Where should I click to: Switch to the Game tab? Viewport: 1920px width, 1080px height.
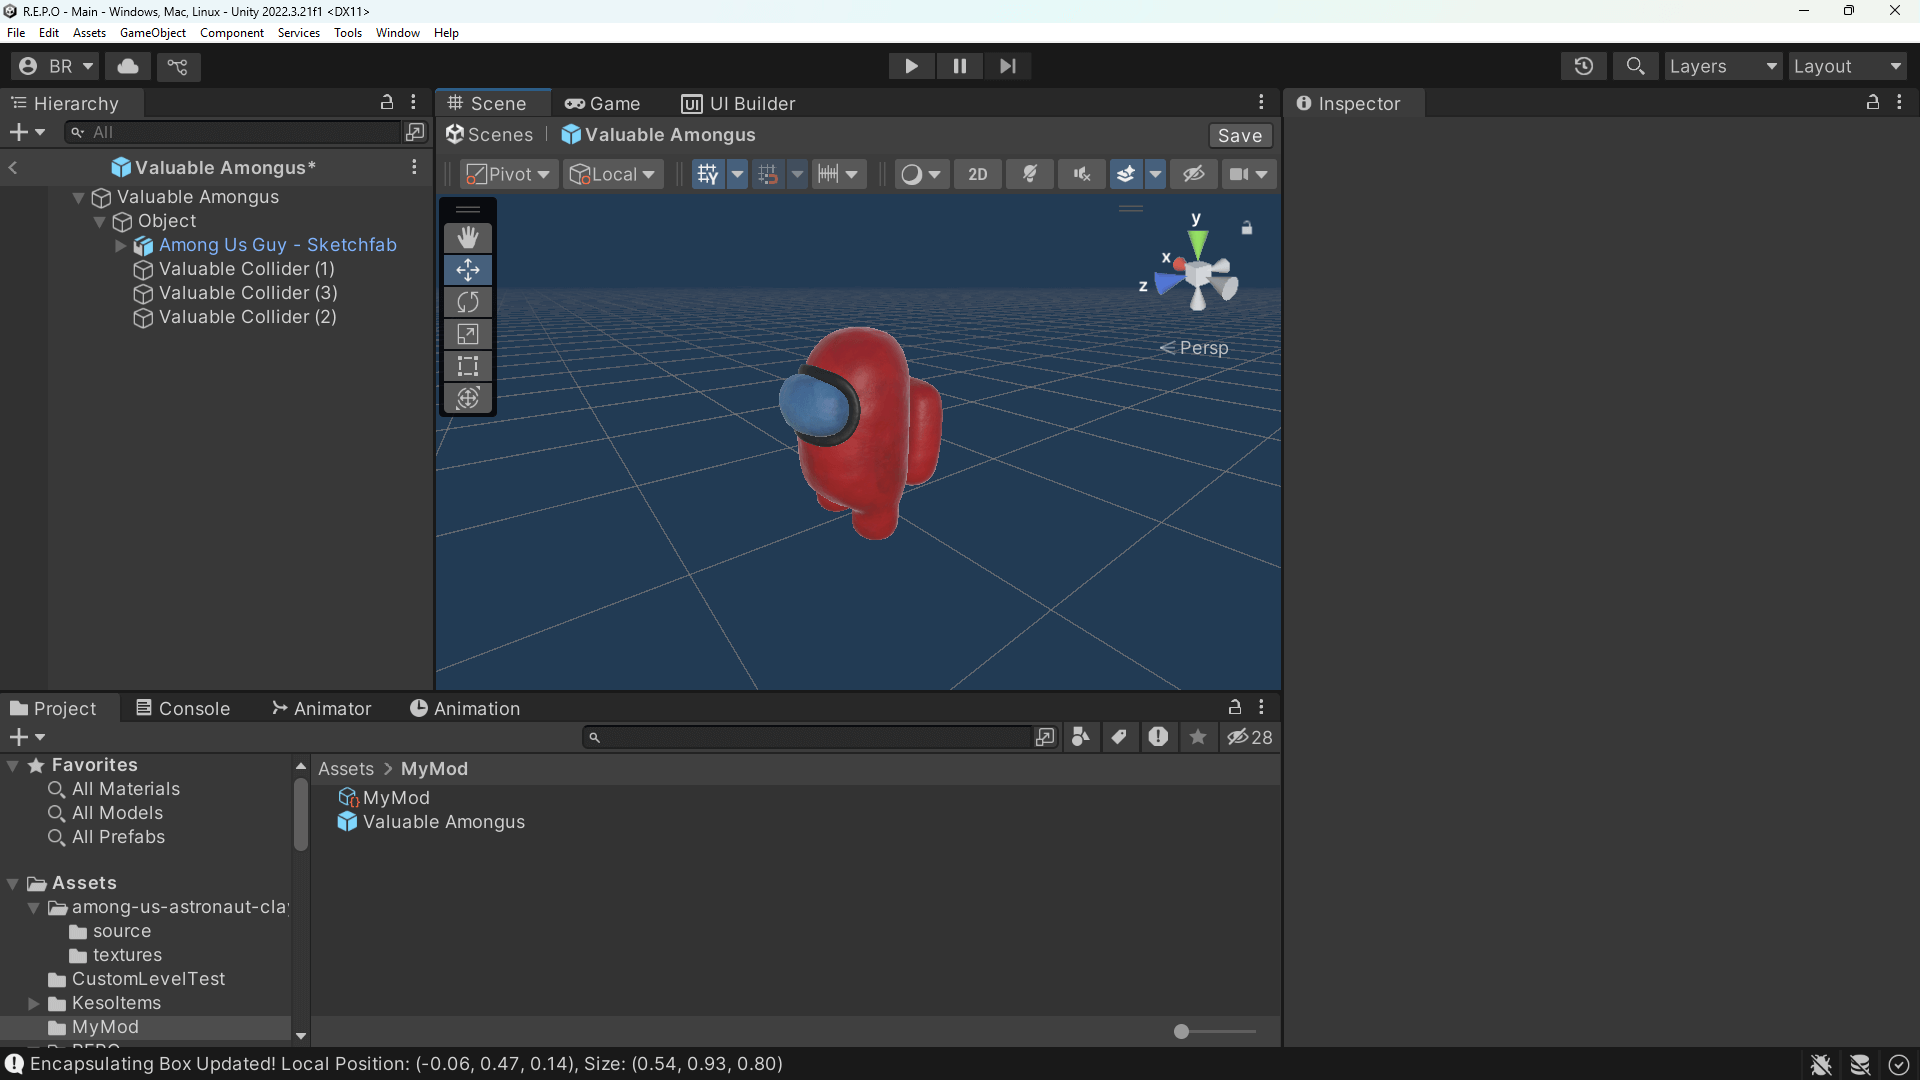pos(603,103)
